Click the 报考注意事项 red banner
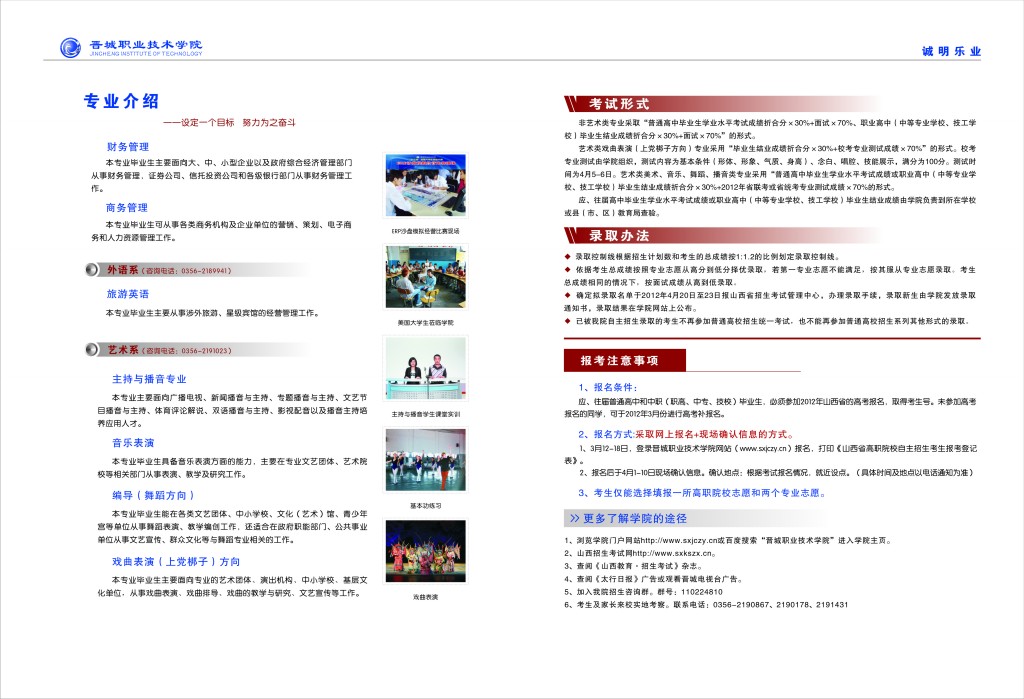This screenshot has width=1024, height=699. pos(625,361)
